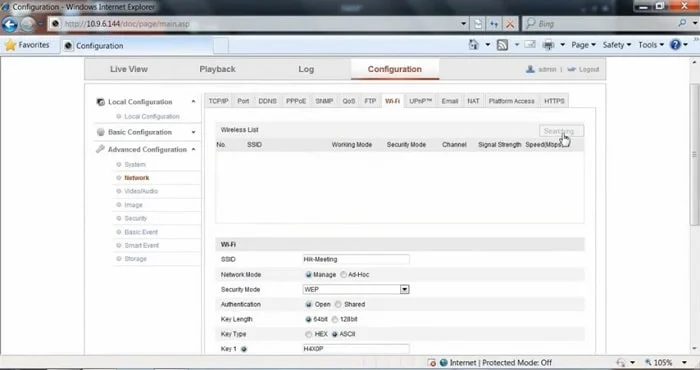This screenshot has height=370, width=700.
Task: Switch to Playback tab
Action: pos(217,69)
